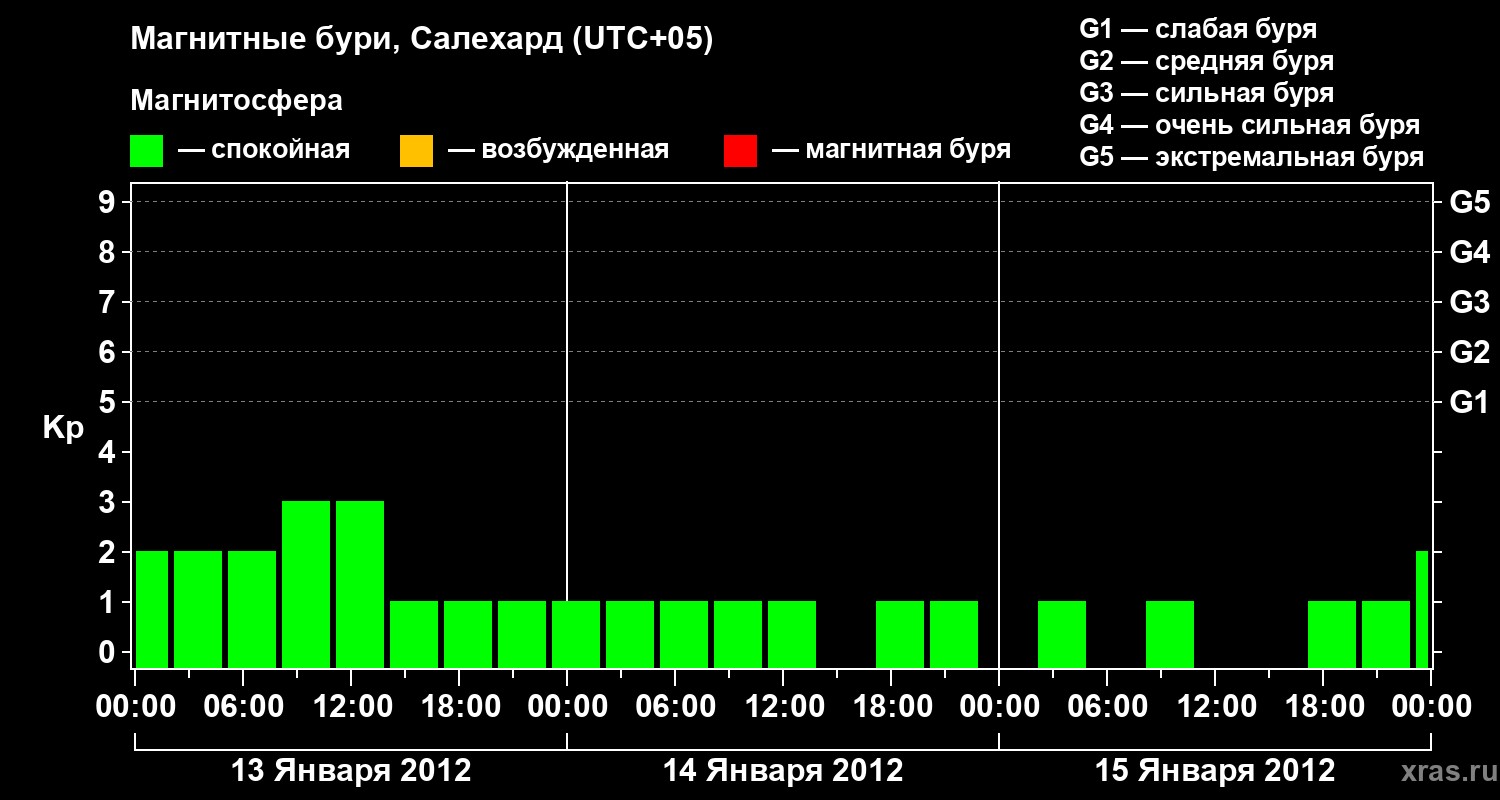
Task: Click the 06:00 time label on 14 January
Action: pos(675,706)
